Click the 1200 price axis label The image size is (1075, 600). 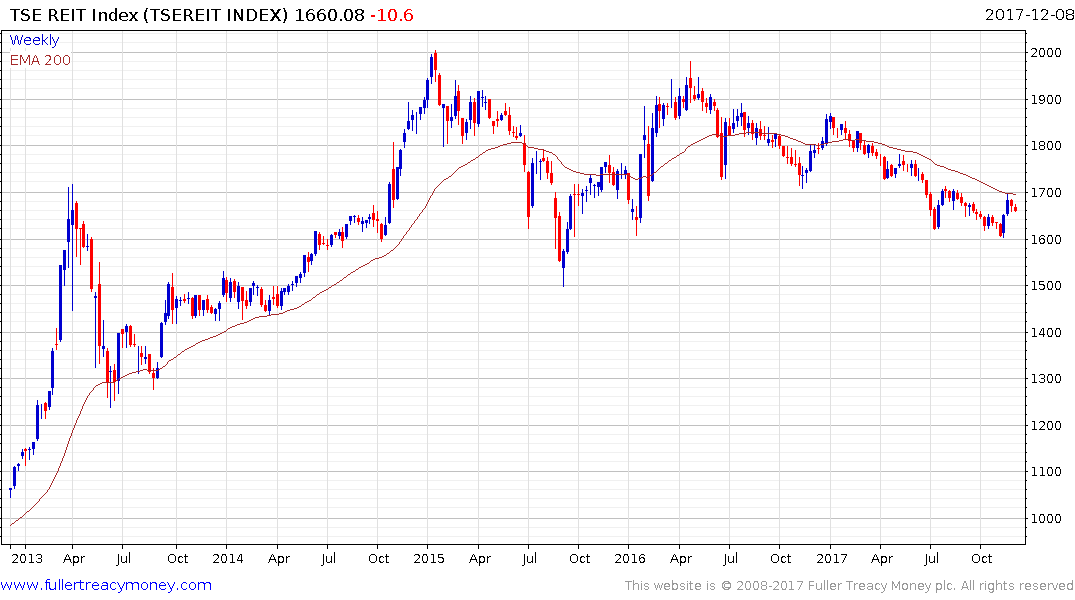coord(1046,425)
